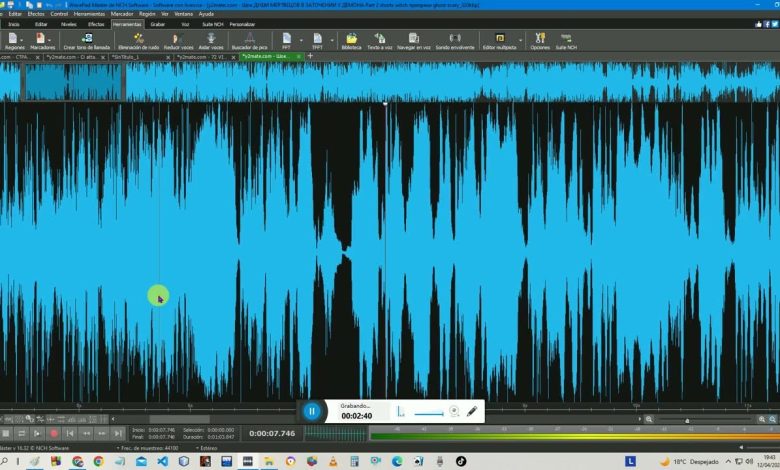The height and width of the screenshot is (470, 780).
Task: Select the Aislar voces tool
Action: click(210, 39)
